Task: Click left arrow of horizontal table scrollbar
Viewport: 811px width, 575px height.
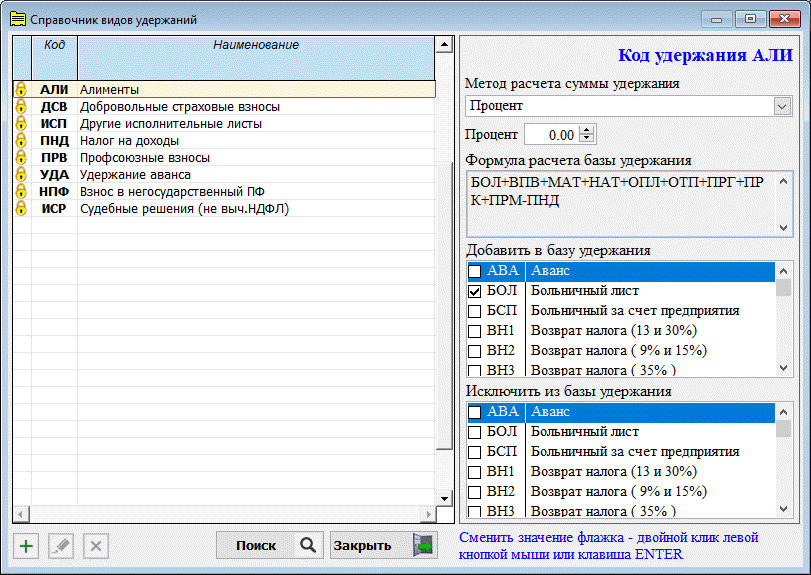Action: [21, 515]
